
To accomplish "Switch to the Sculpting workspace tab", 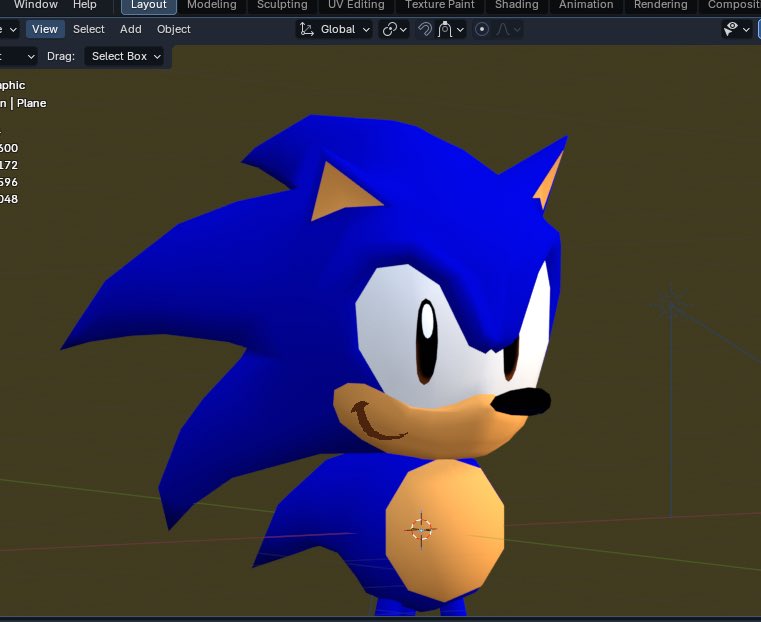I will click(x=282, y=5).
